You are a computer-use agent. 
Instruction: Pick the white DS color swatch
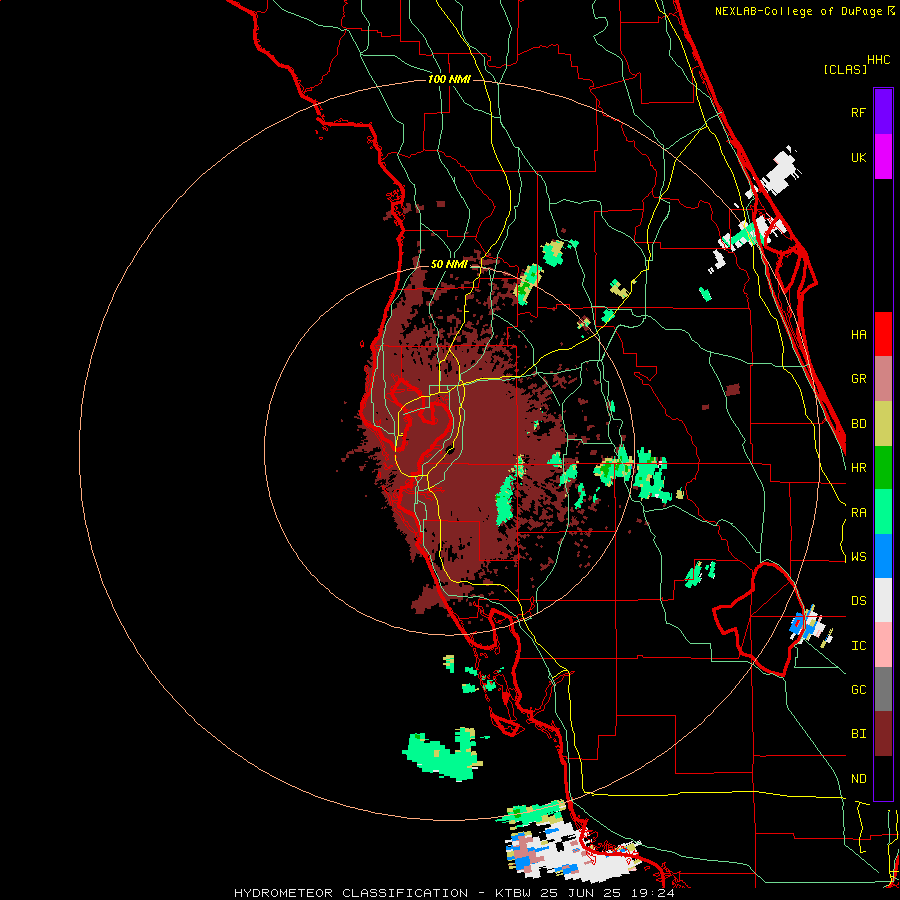(883, 600)
